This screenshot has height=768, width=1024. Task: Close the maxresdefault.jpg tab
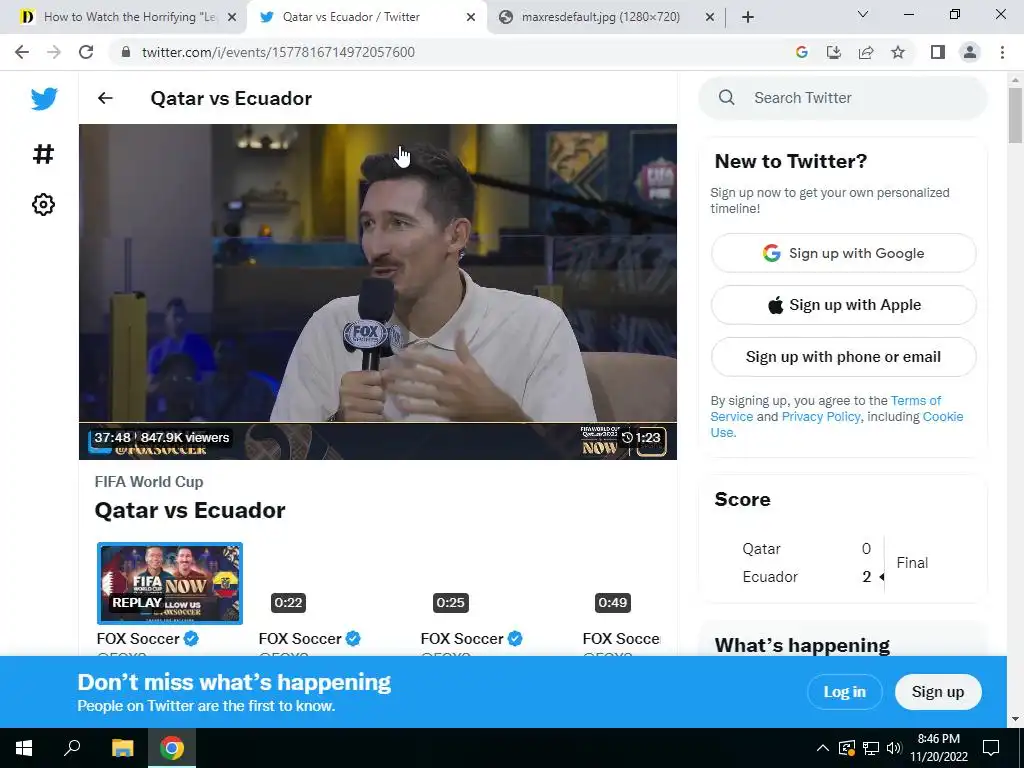(x=710, y=17)
